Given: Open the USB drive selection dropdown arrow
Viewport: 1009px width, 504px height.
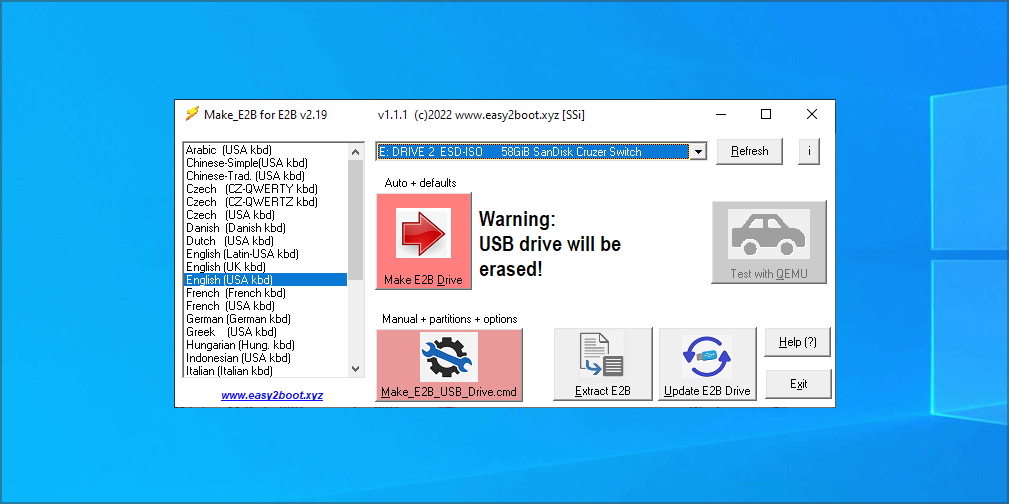Looking at the screenshot, I should [x=698, y=152].
